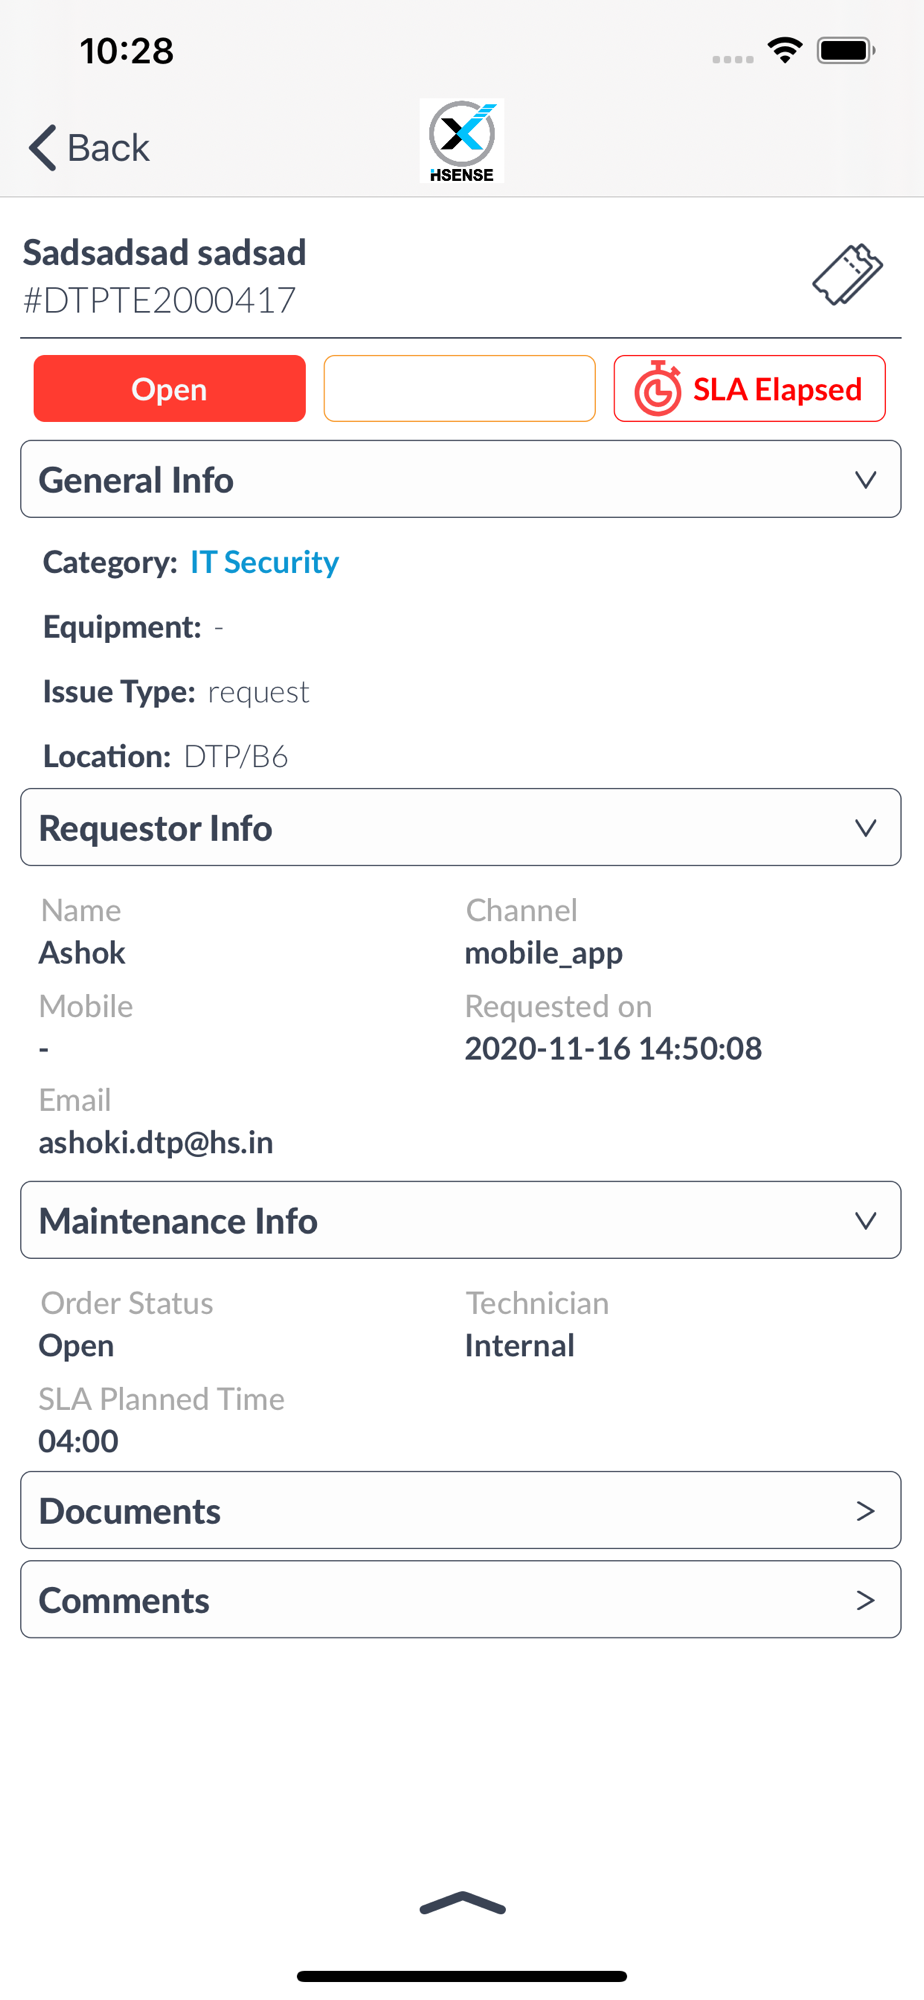Tap the email ashoki.dtp@hs.in
This screenshot has width=924, height=2000.
tap(156, 1143)
